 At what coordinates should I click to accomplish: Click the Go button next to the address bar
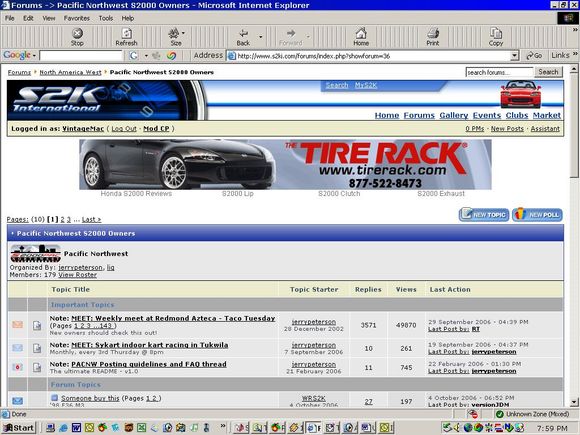534,56
